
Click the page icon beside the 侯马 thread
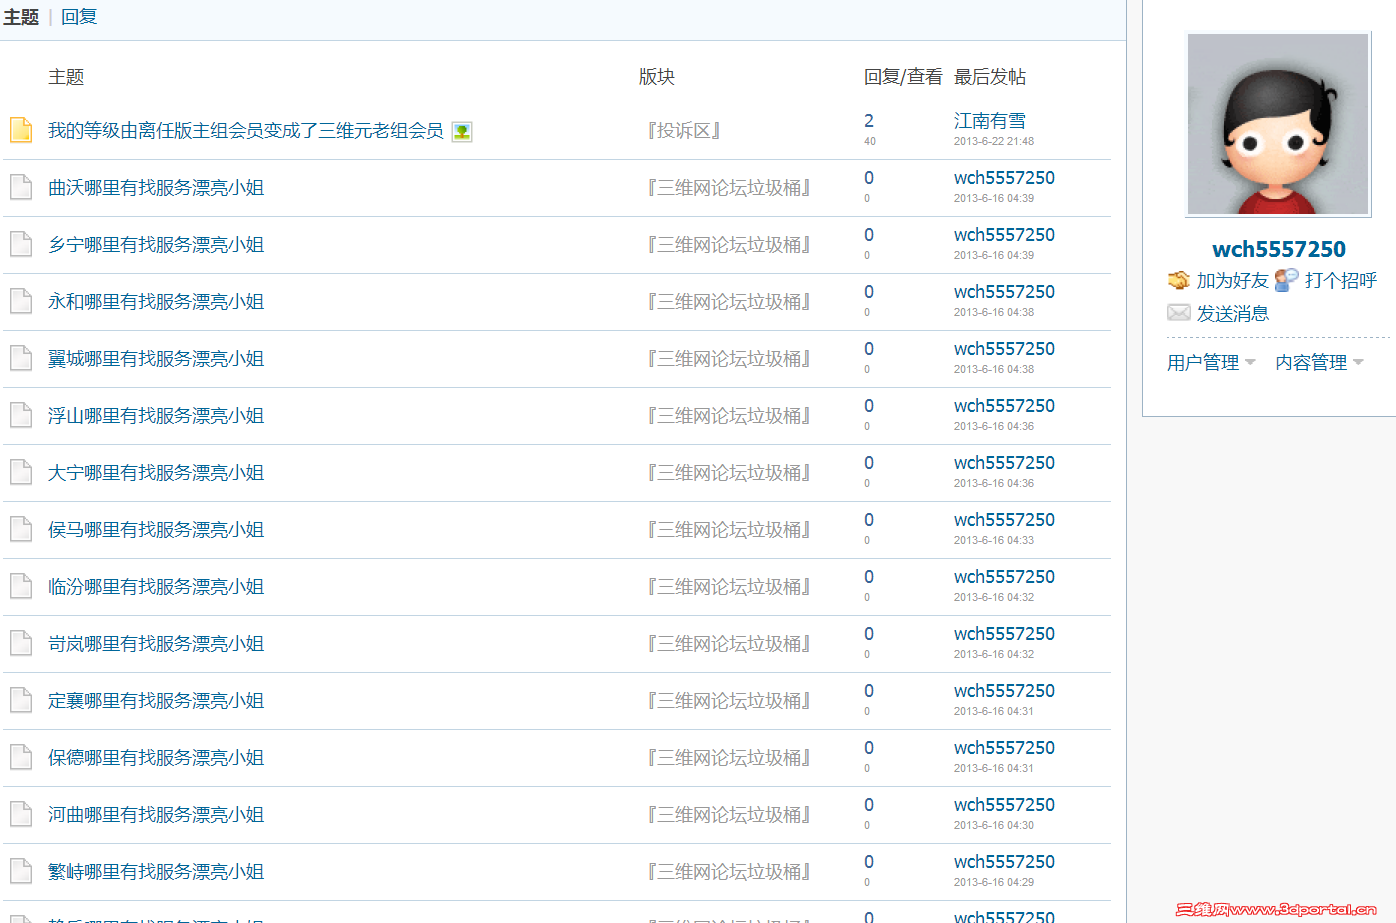click(20, 530)
